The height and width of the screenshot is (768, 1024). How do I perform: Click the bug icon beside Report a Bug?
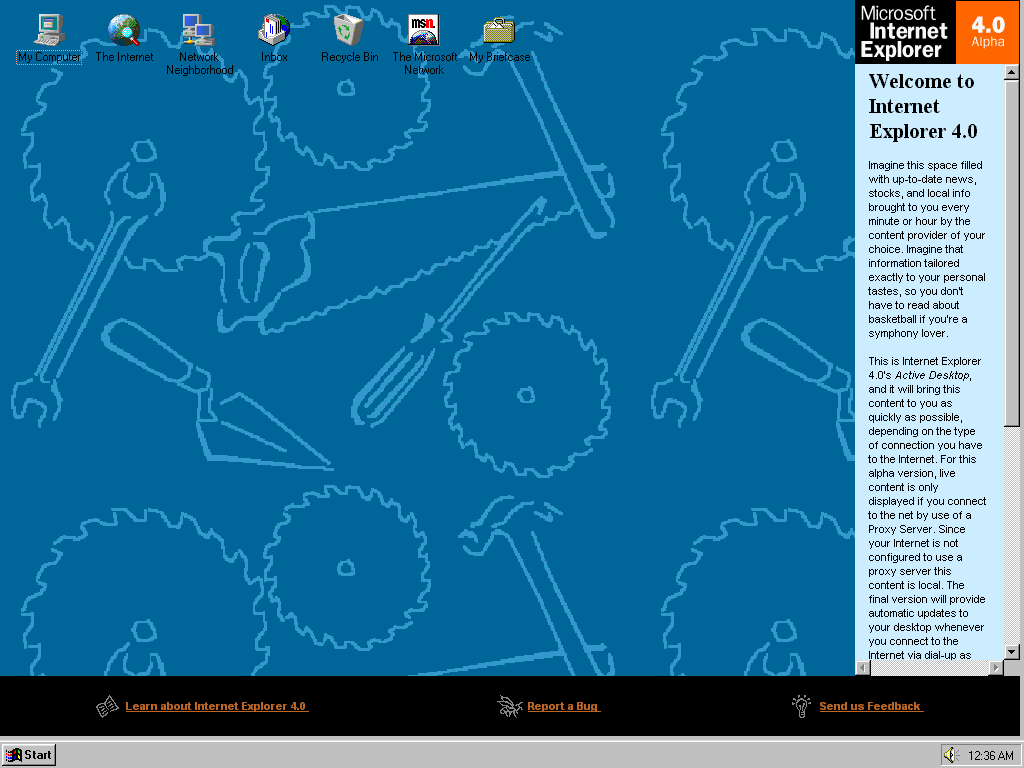[x=510, y=706]
